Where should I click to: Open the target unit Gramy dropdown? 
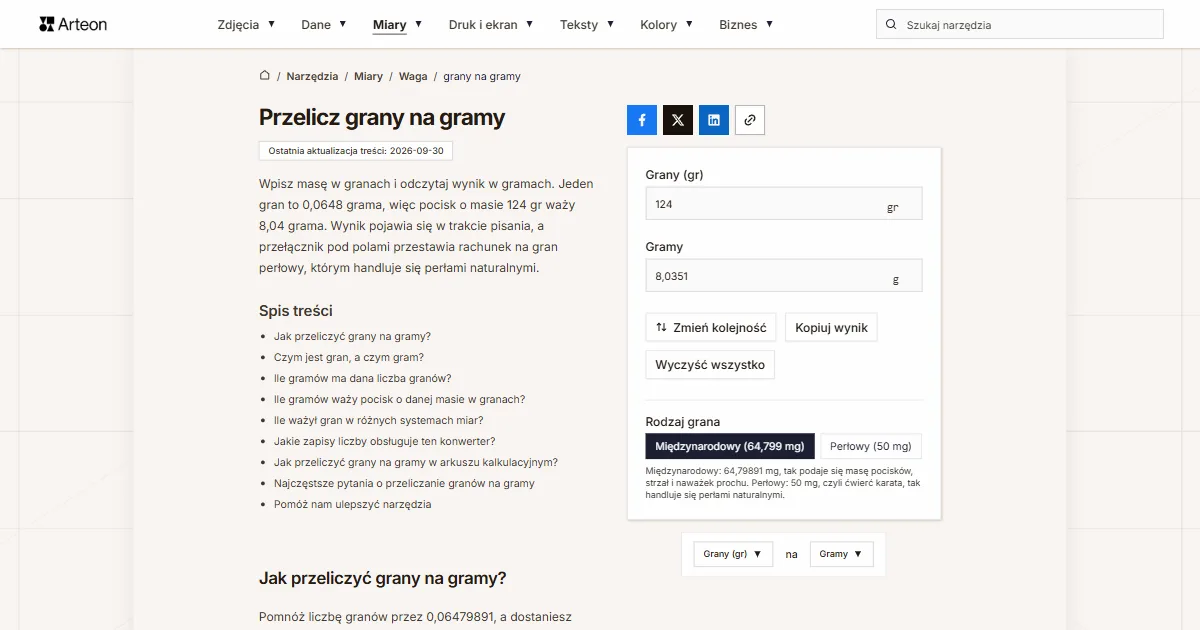click(841, 554)
